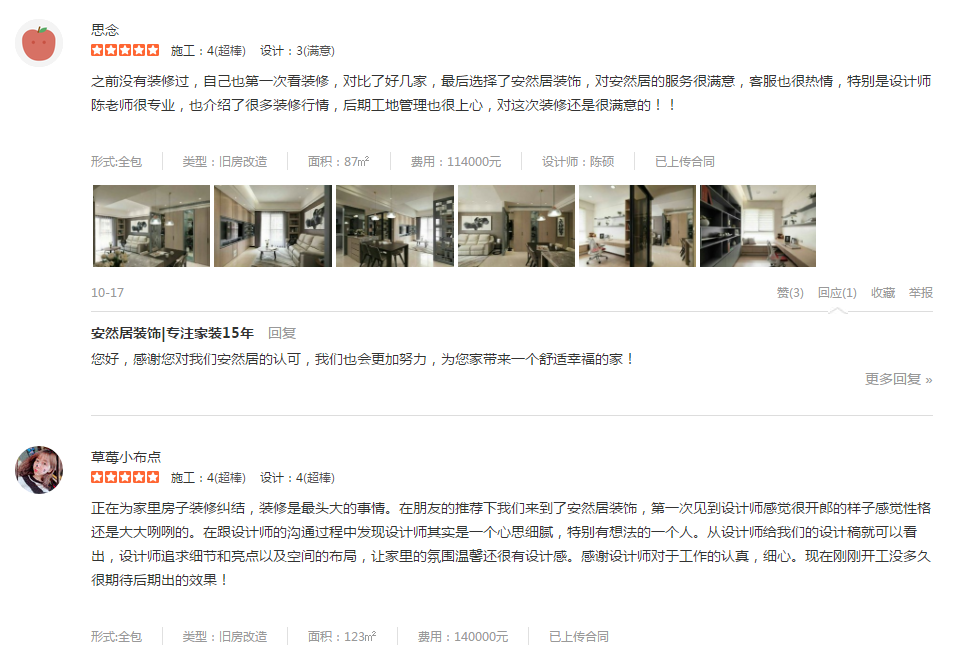Viewport: 956px width, 662px height.
Task: Click designer name 设计师：陈硕
Action: [x=578, y=162]
